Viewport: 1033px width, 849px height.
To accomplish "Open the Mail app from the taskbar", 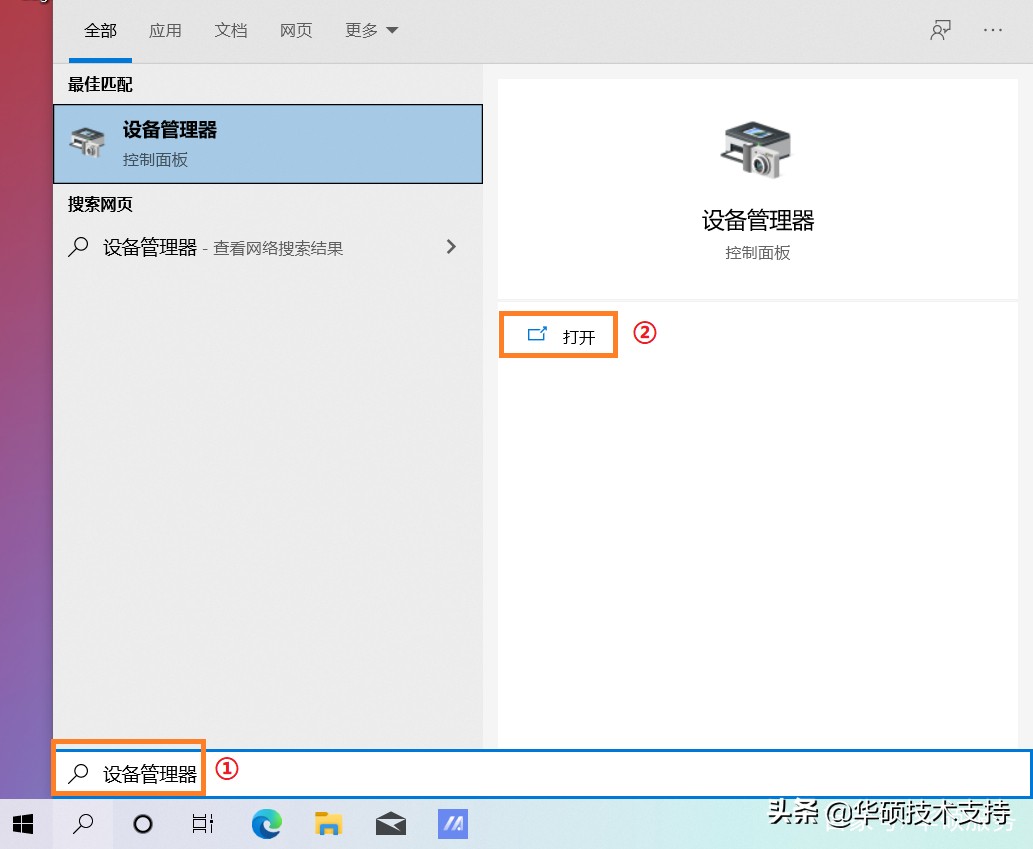I will click(x=390, y=823).
